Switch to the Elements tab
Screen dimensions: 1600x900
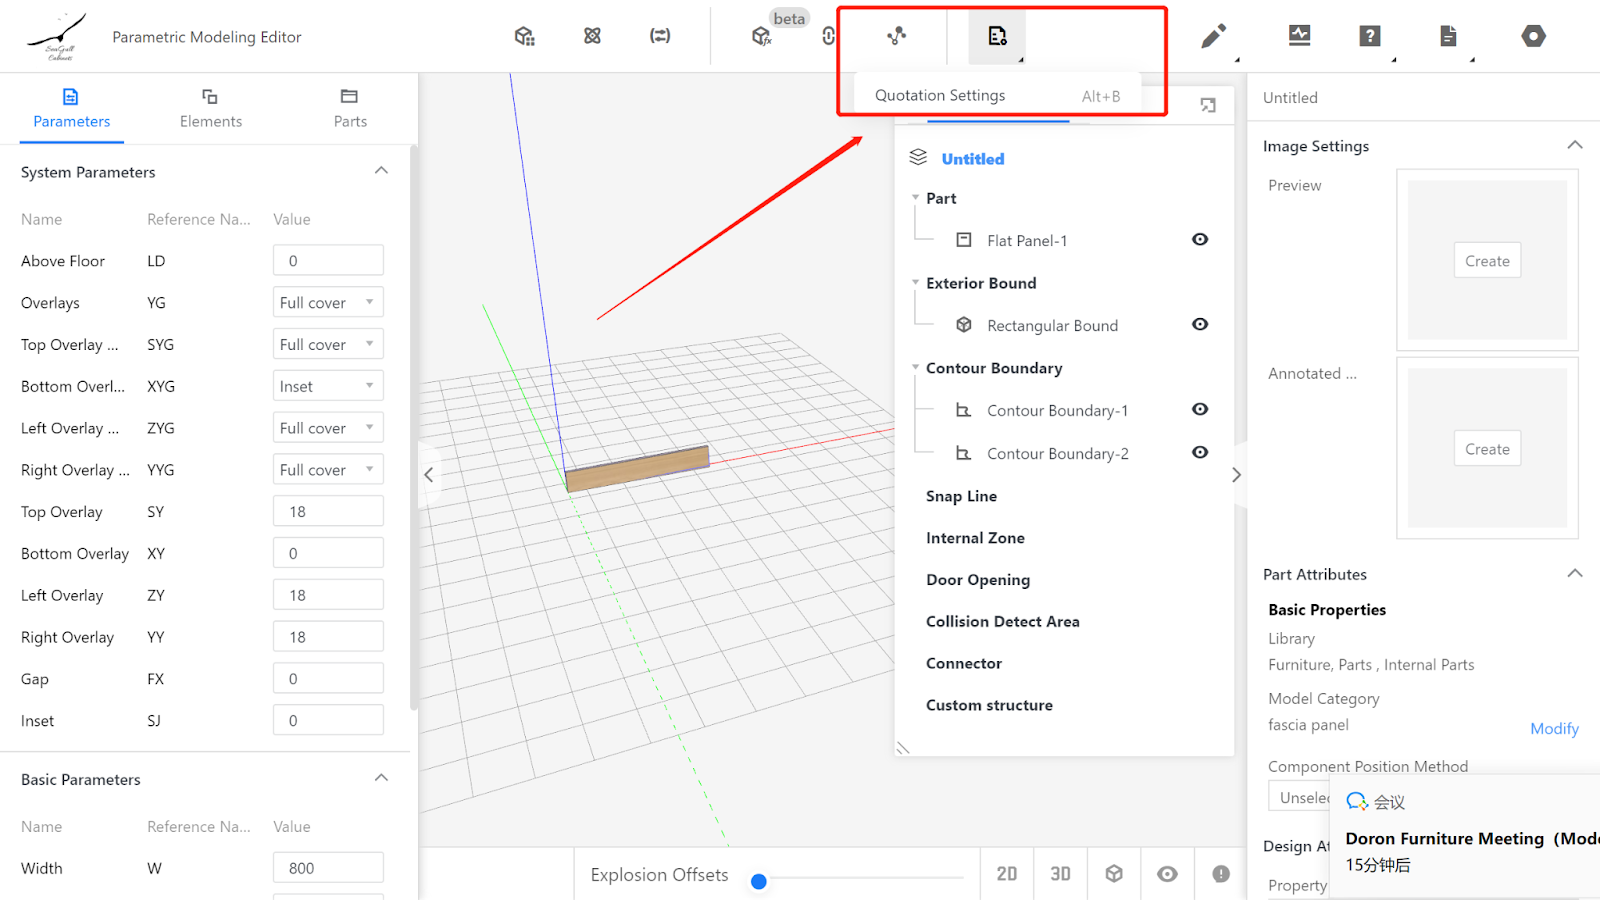210,108
